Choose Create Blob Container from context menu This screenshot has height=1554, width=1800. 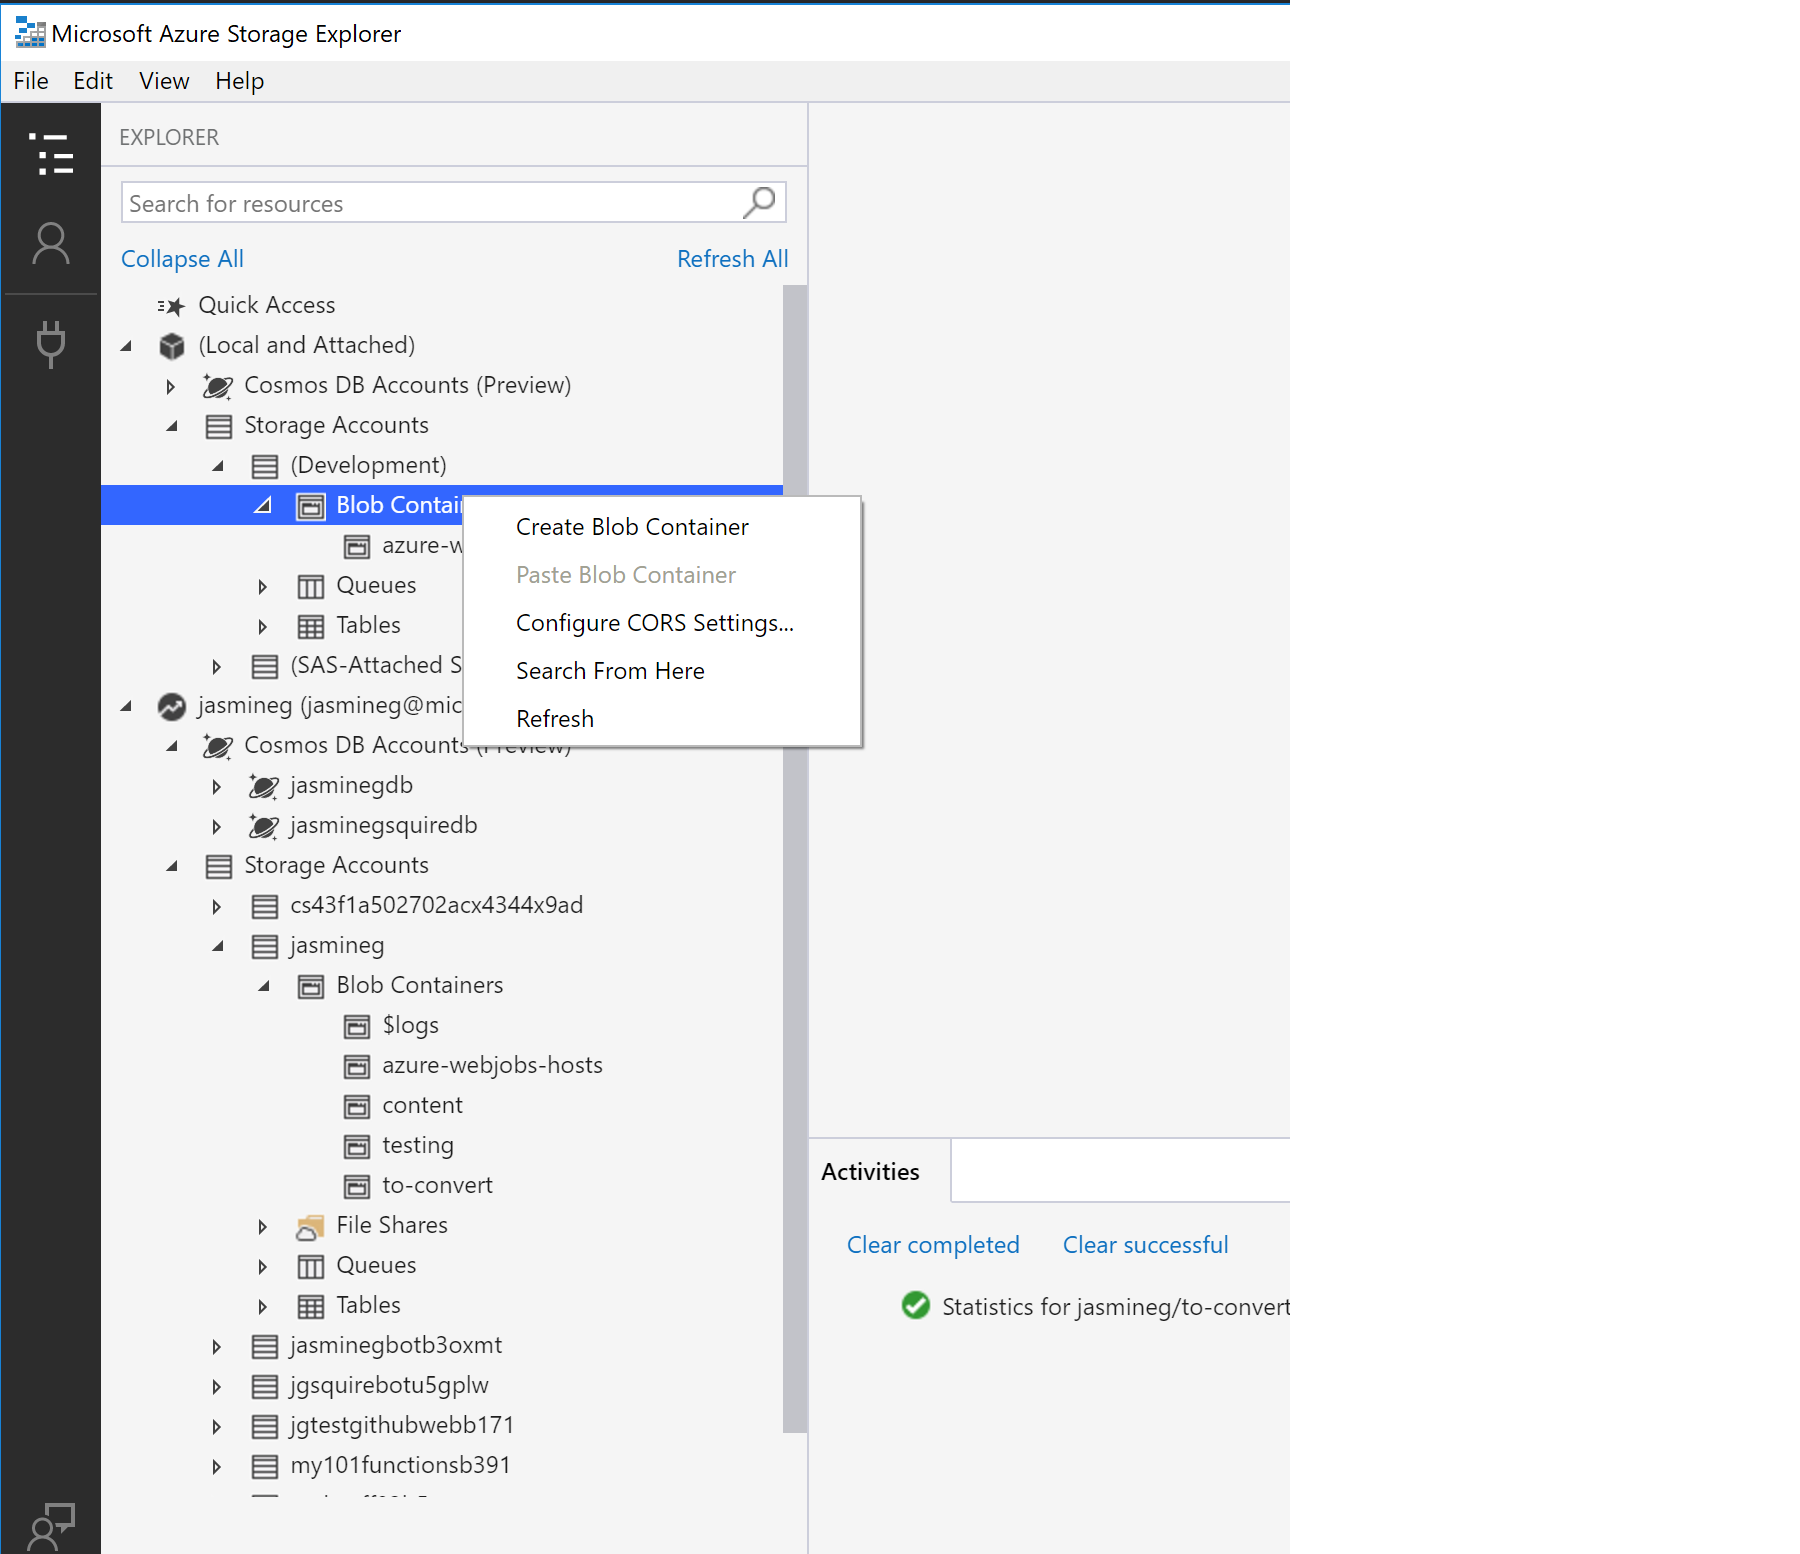point(662,527)
